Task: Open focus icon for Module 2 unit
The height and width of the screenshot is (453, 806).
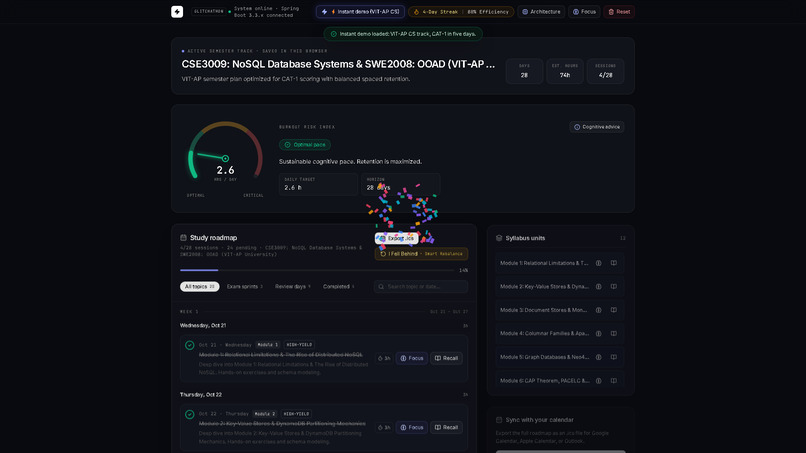Action: click(x=598, y=286)
